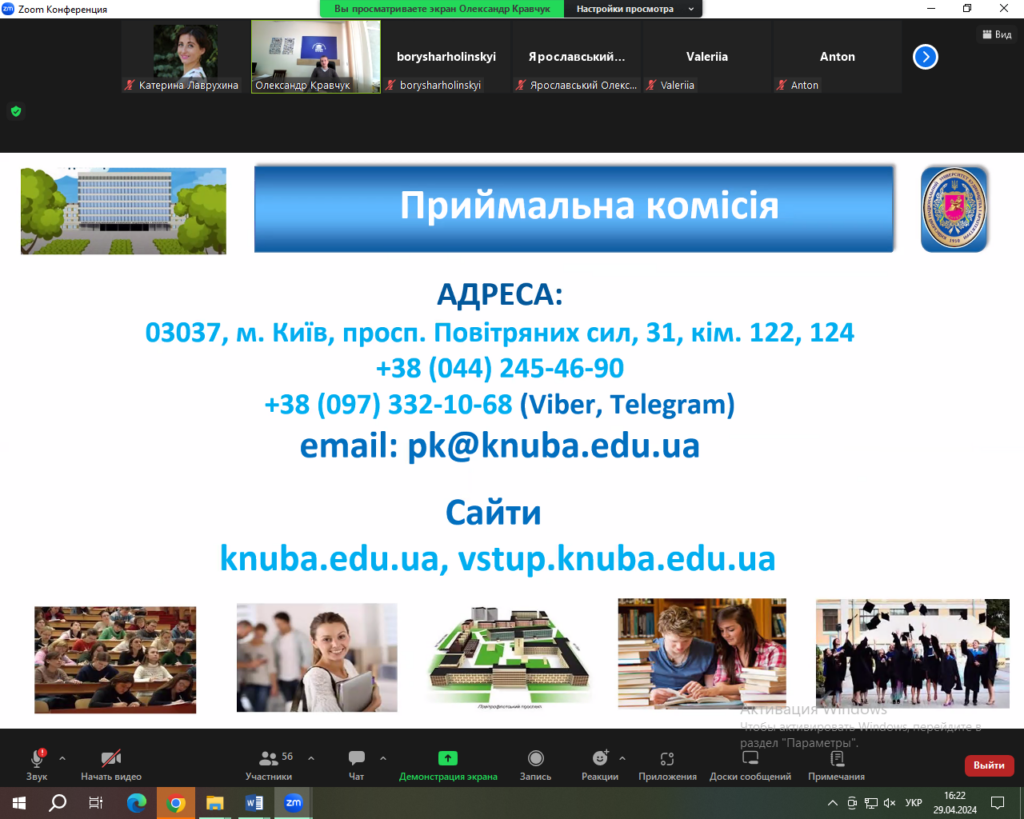The image size is (1024, 819).
Task: Open the Участники participants panel
Action: click(268, 765)
